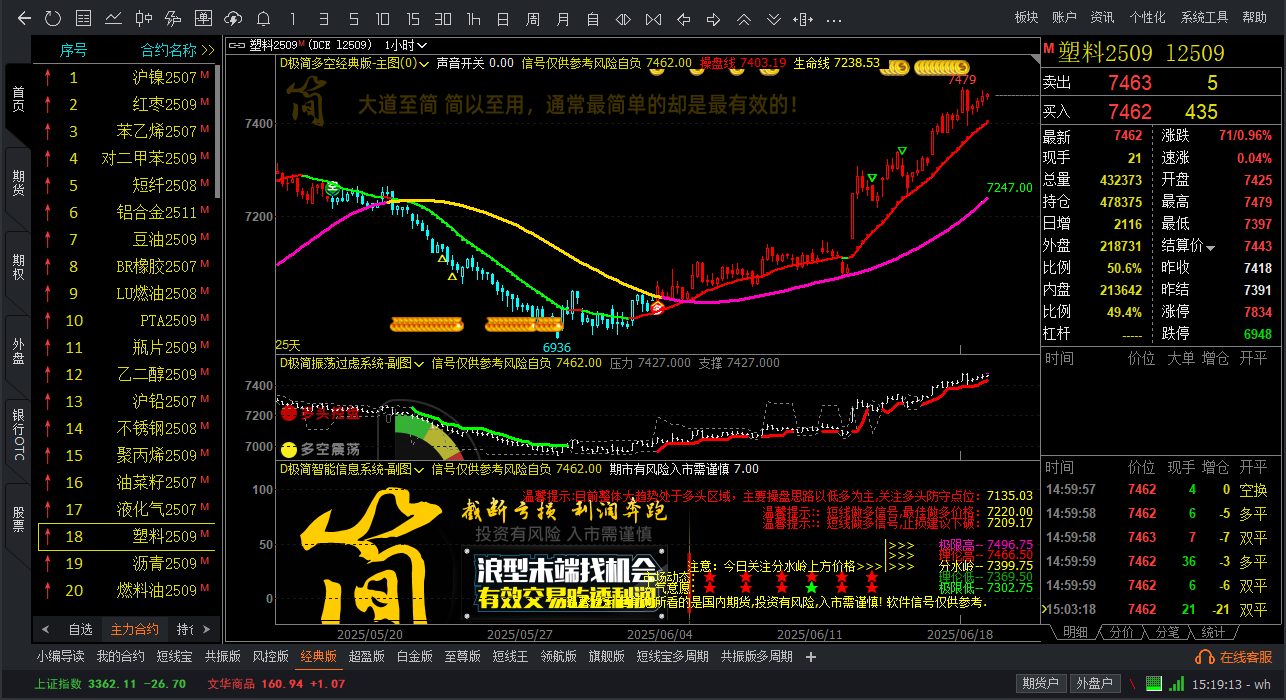Expand the D极简智能信息系统 sub-chart dropdown
1286x700 pixels.
pyautogui.click(x=421, y=468)
